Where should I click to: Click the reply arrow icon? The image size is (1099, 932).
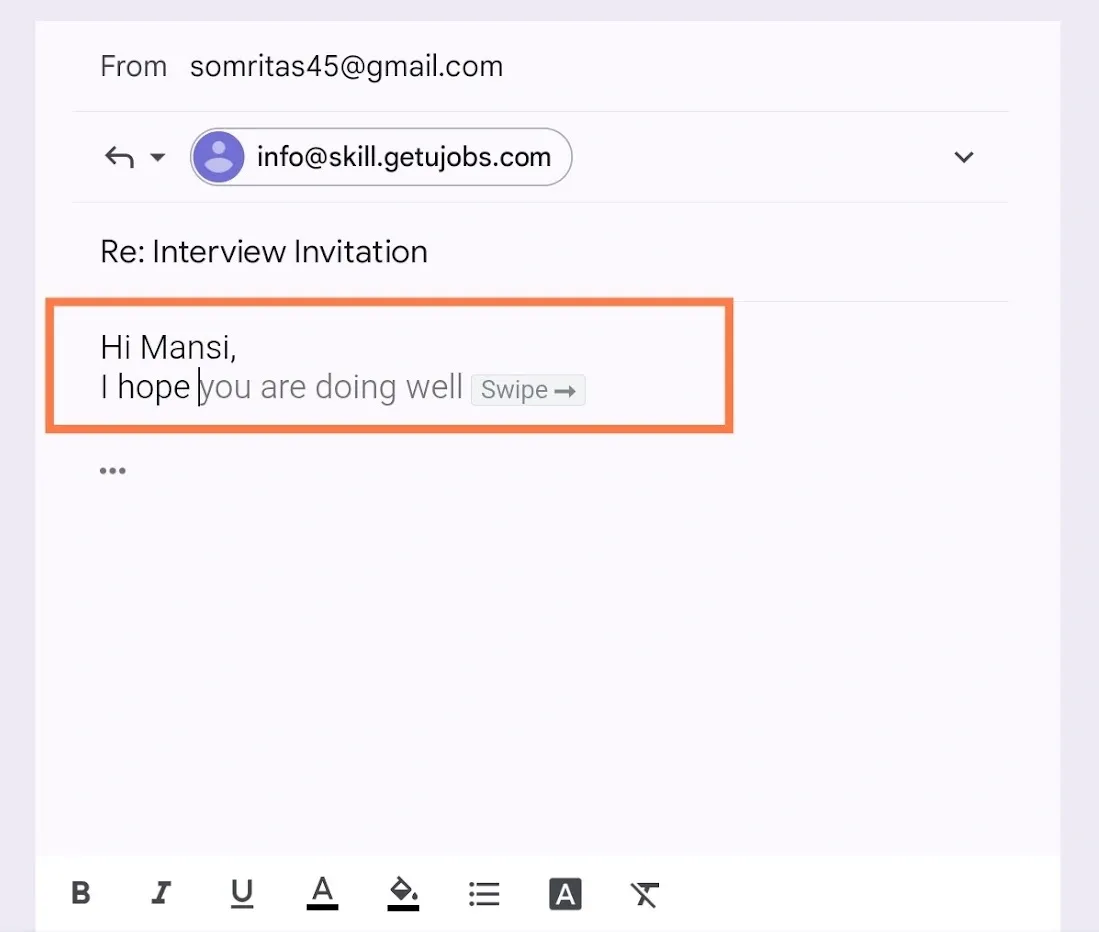pyautogui.click(x=119, y=157)
